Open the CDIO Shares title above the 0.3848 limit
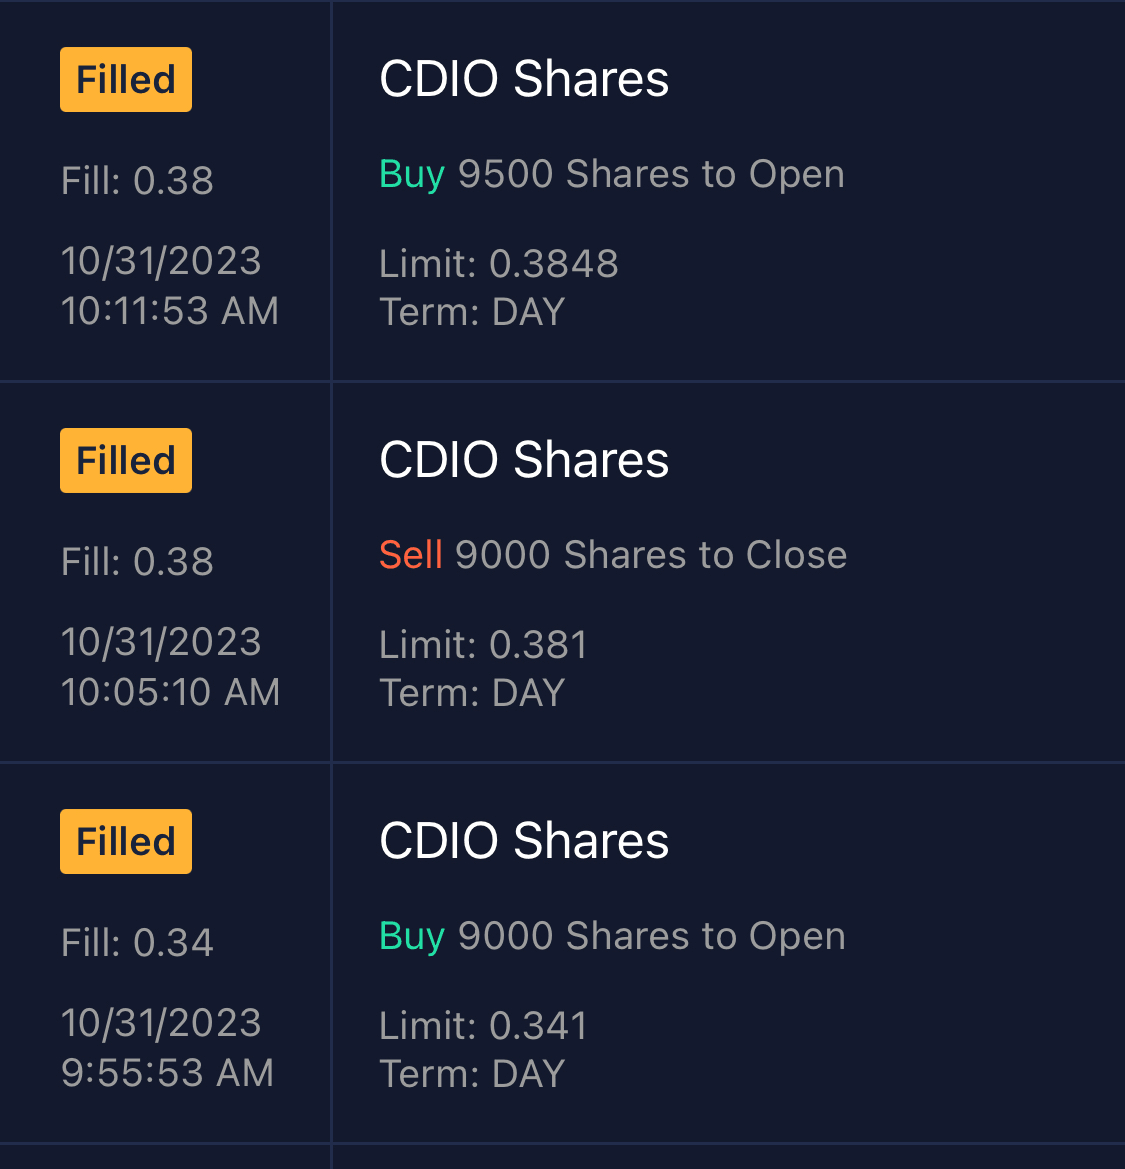The height and width of the screenshot is (1169, 1125). point(524,80)
